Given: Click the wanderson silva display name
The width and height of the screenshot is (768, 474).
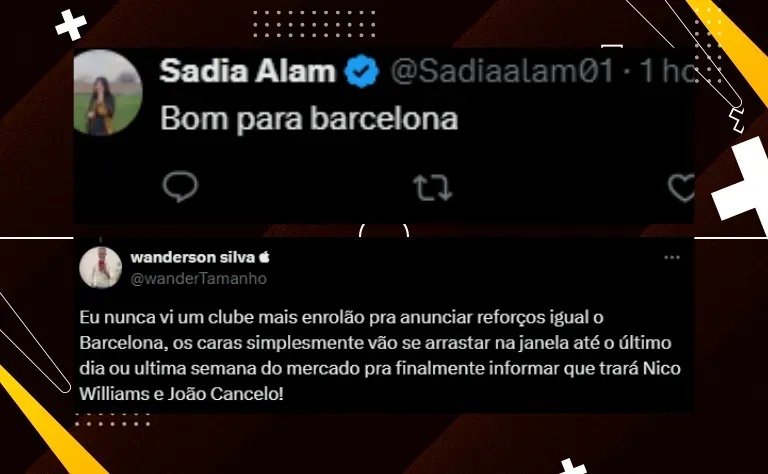Looking at the screenshot, I should pos(193,257).
